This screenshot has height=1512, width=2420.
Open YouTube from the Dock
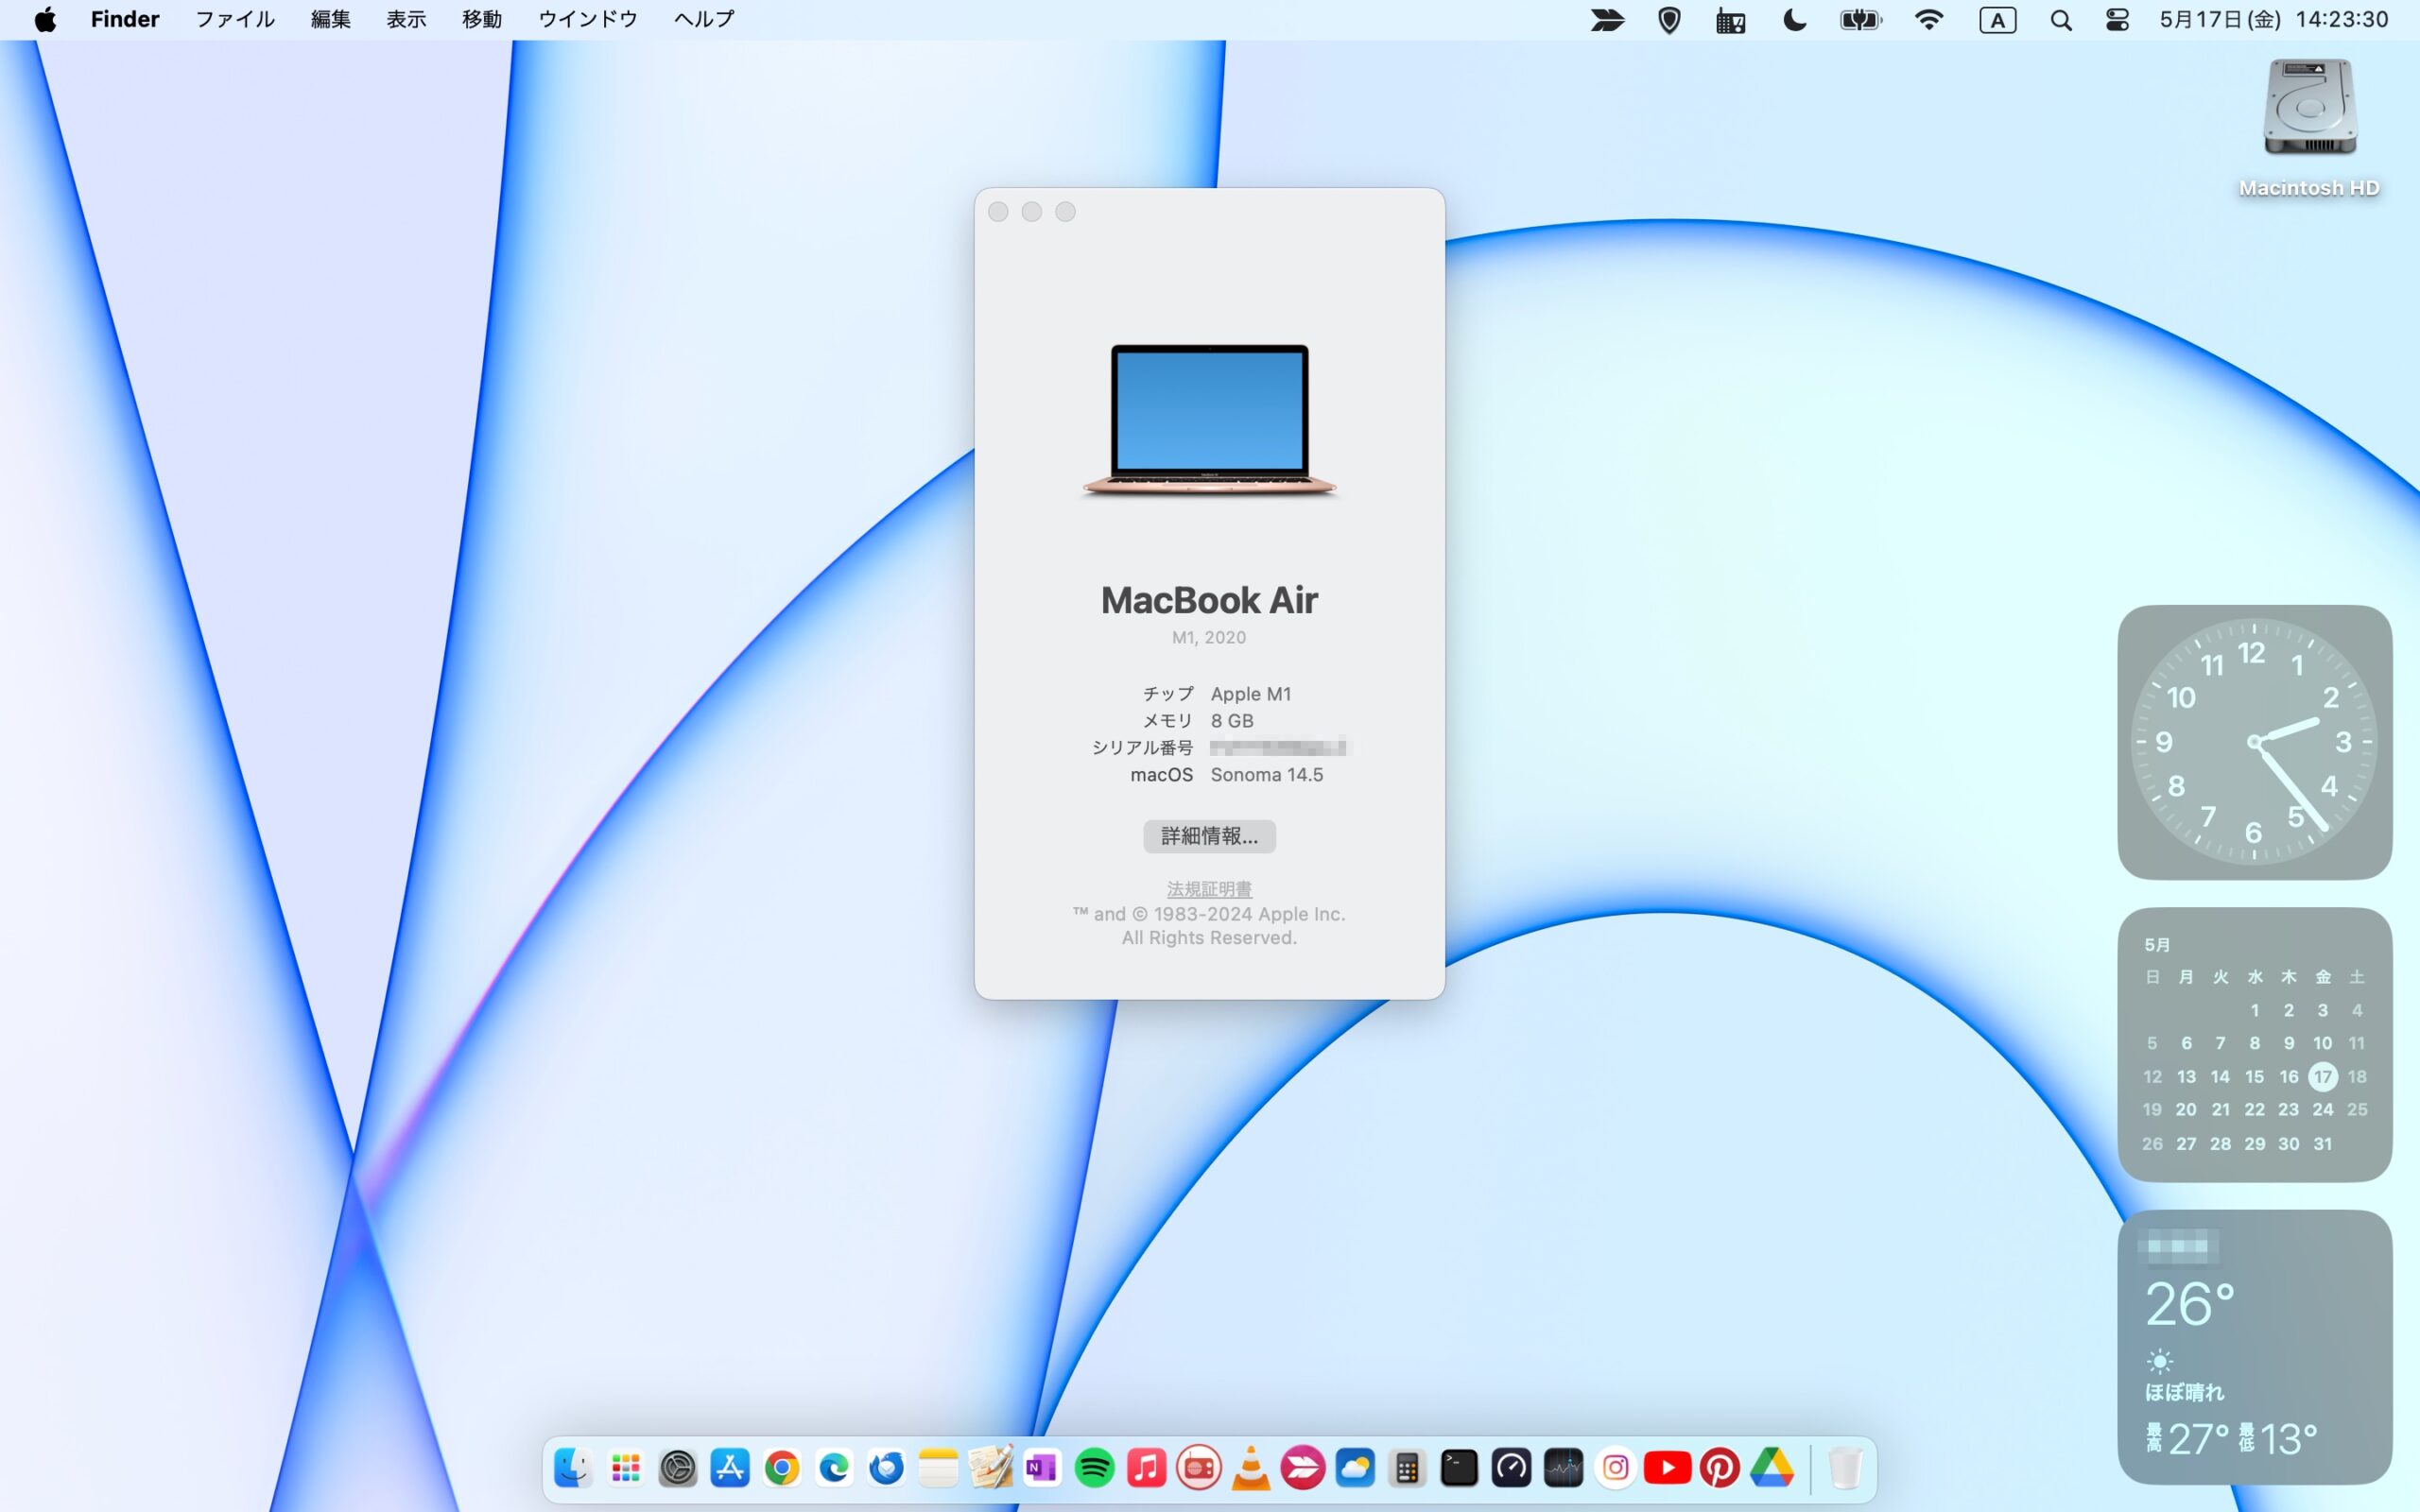point(1667,1468)
